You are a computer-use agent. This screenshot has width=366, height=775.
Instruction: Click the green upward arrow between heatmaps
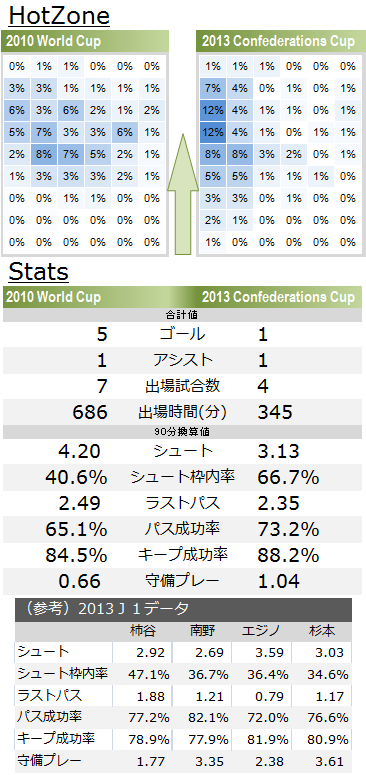(x=183, y=194)
